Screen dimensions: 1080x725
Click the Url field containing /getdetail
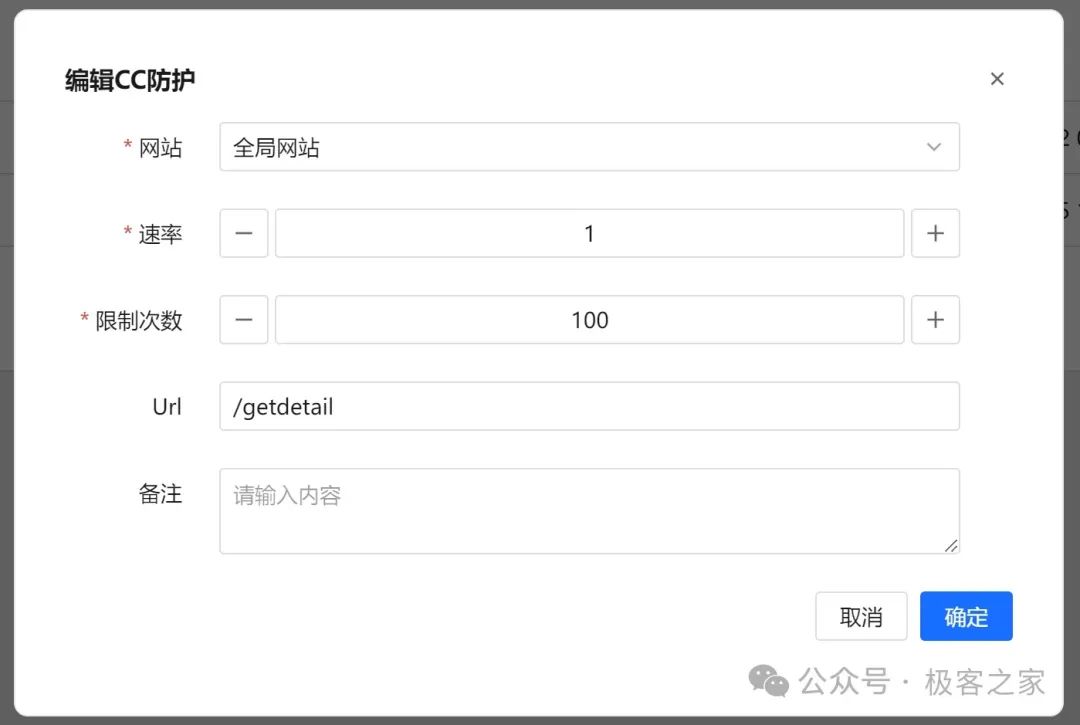click(x=589, y=407)
